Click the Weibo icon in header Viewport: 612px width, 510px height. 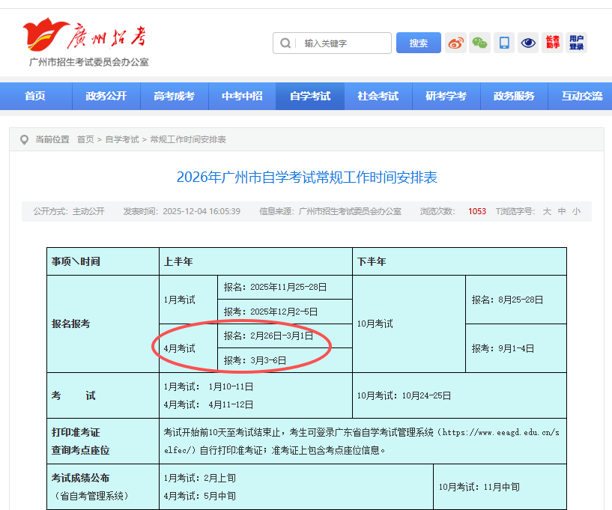(x=456, y=43)
